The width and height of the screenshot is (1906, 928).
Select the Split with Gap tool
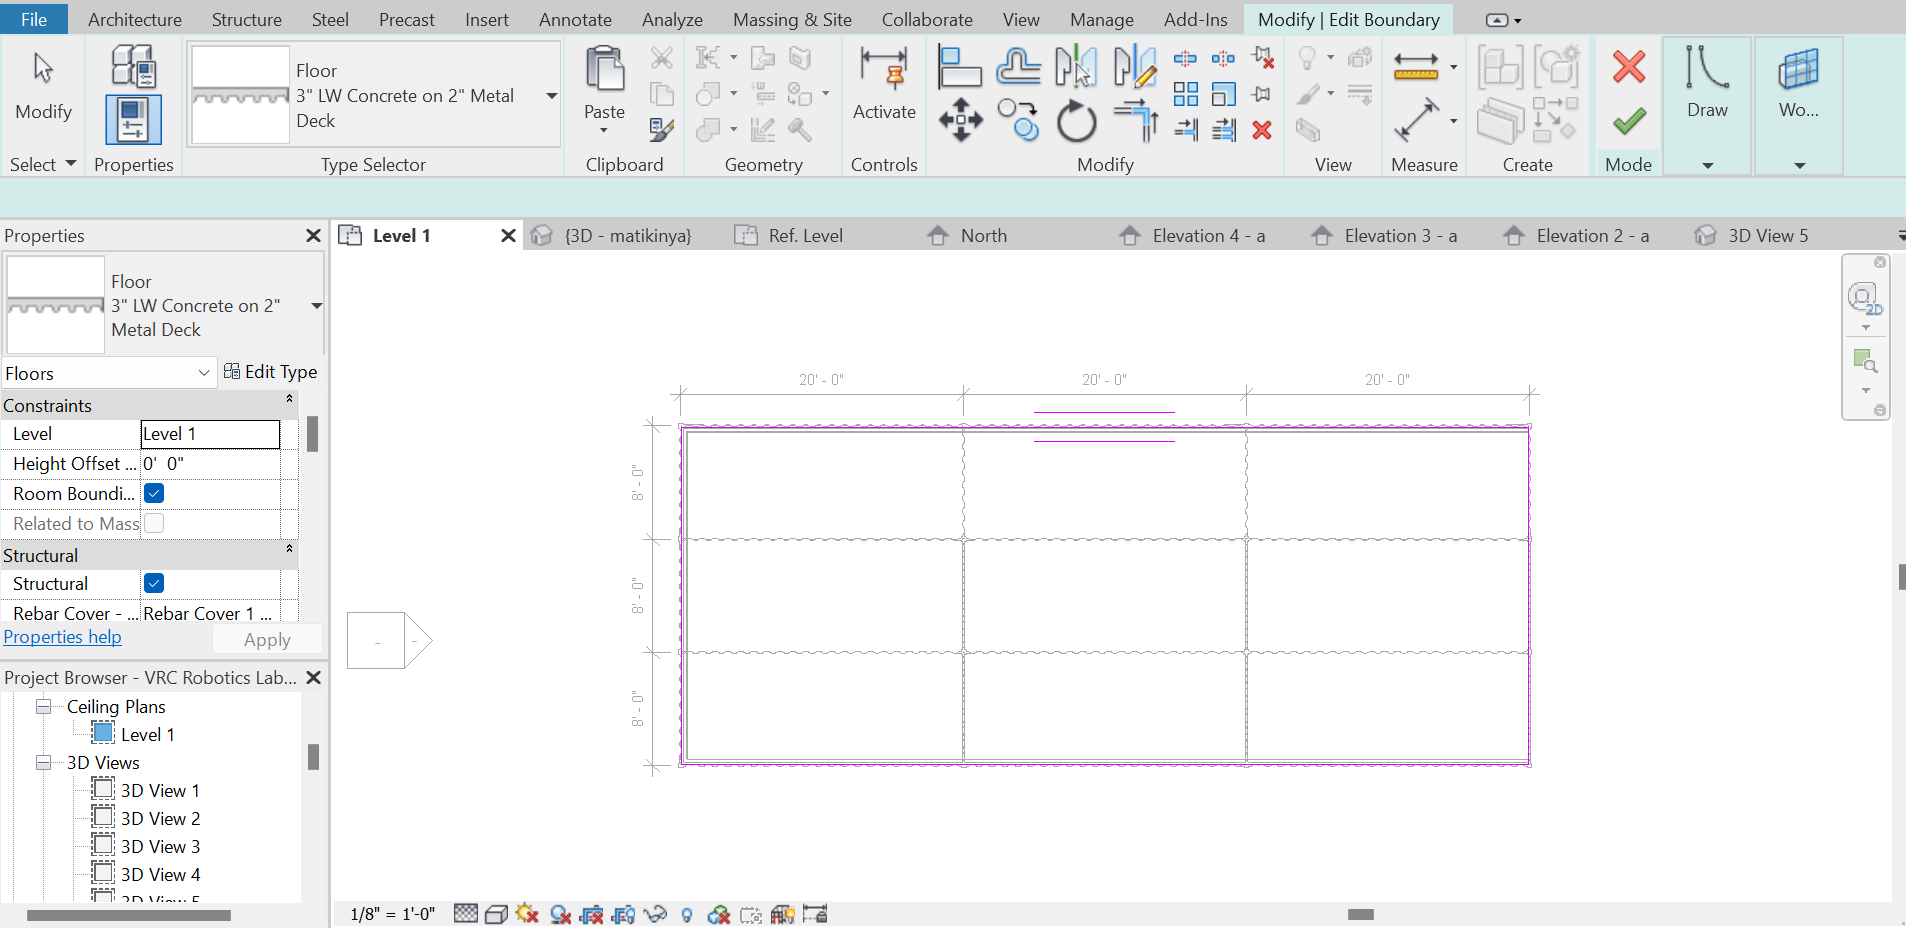[x=1223, y=59]
